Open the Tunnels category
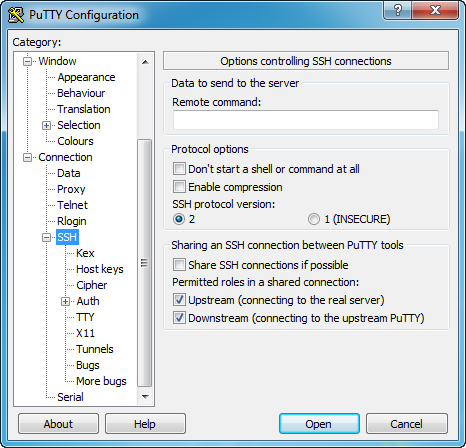The image size is (466, 448). tap(95, 349)
